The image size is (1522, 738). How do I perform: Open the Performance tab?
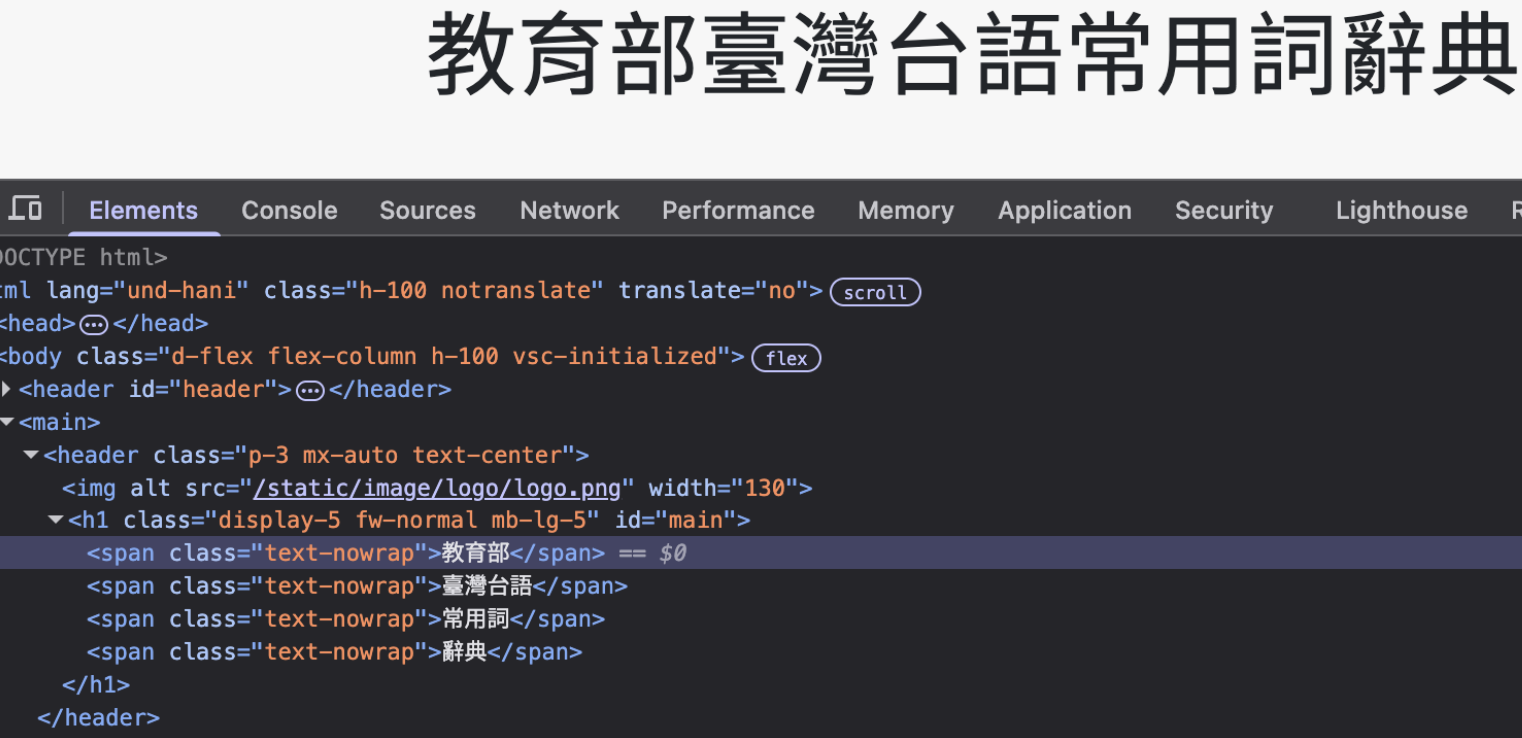tap(738, 210)
